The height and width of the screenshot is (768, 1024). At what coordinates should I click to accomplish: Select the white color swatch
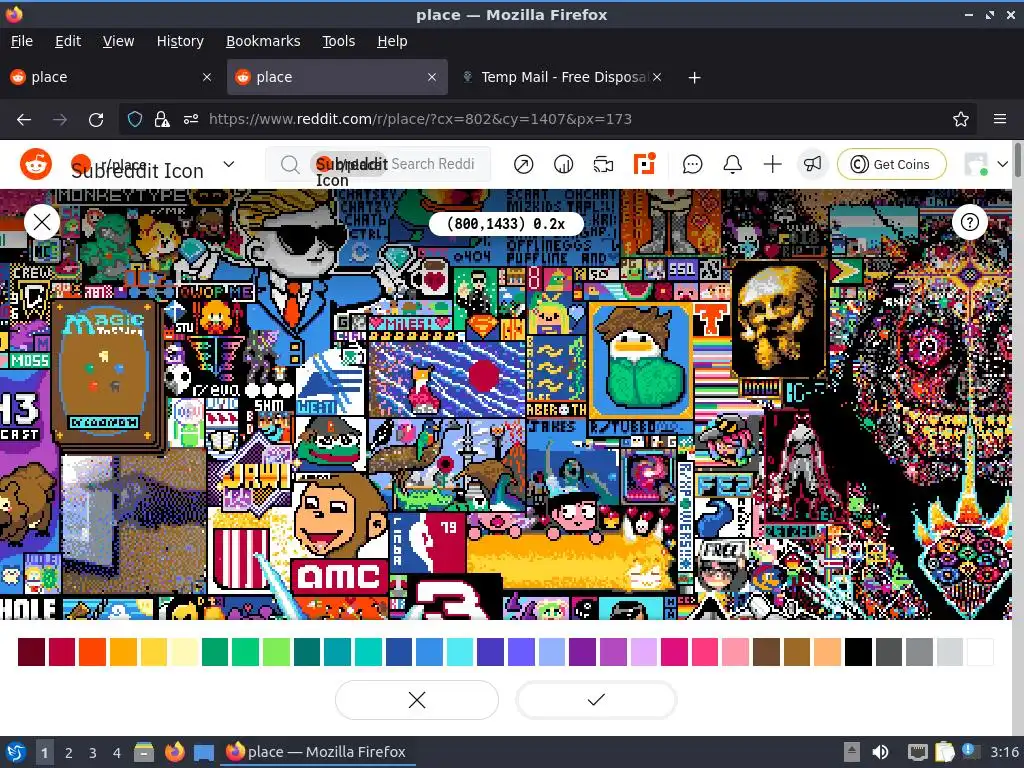[980, 652]
